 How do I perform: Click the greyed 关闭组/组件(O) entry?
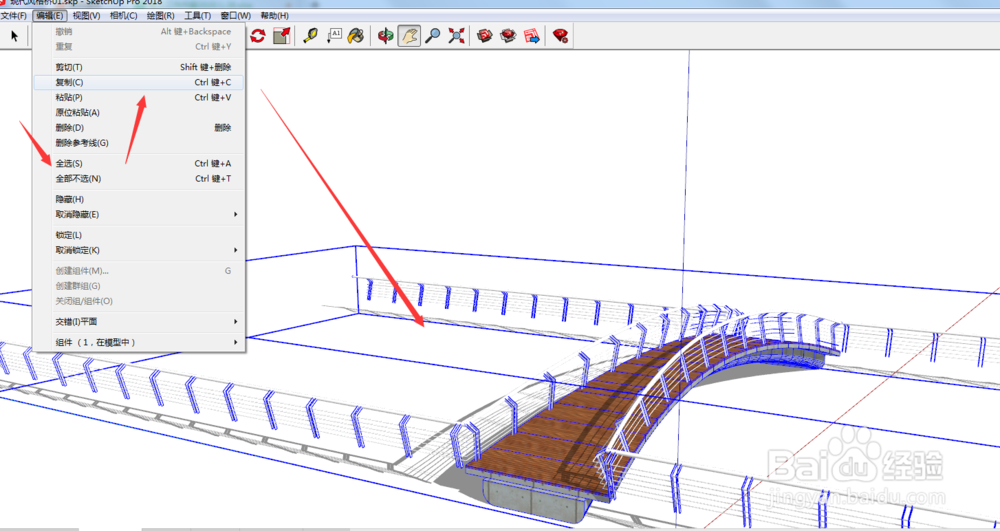point(139,302)
